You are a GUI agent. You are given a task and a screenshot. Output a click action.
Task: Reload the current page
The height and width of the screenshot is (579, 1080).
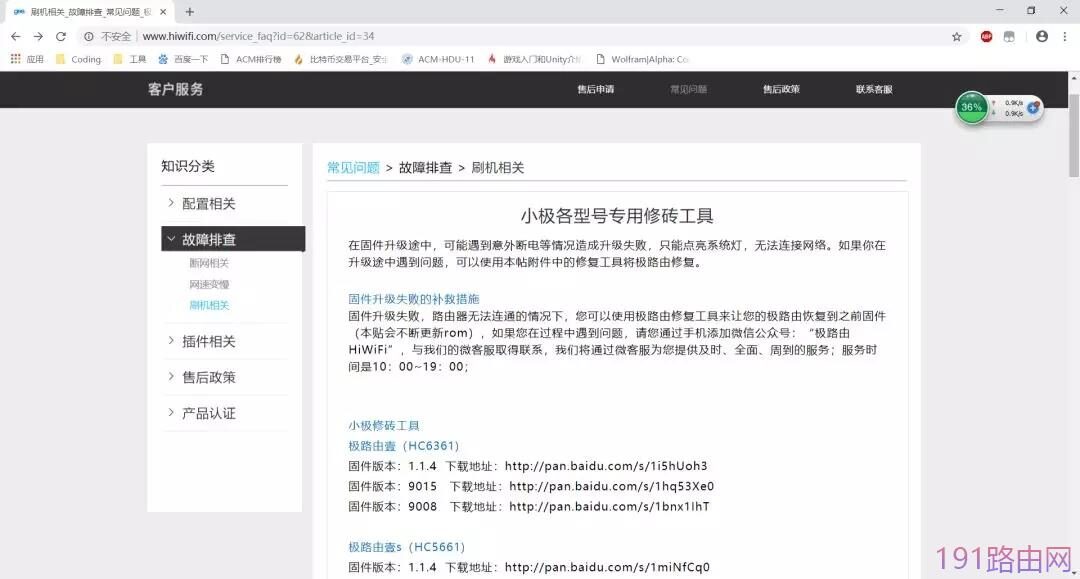point(61,36)
